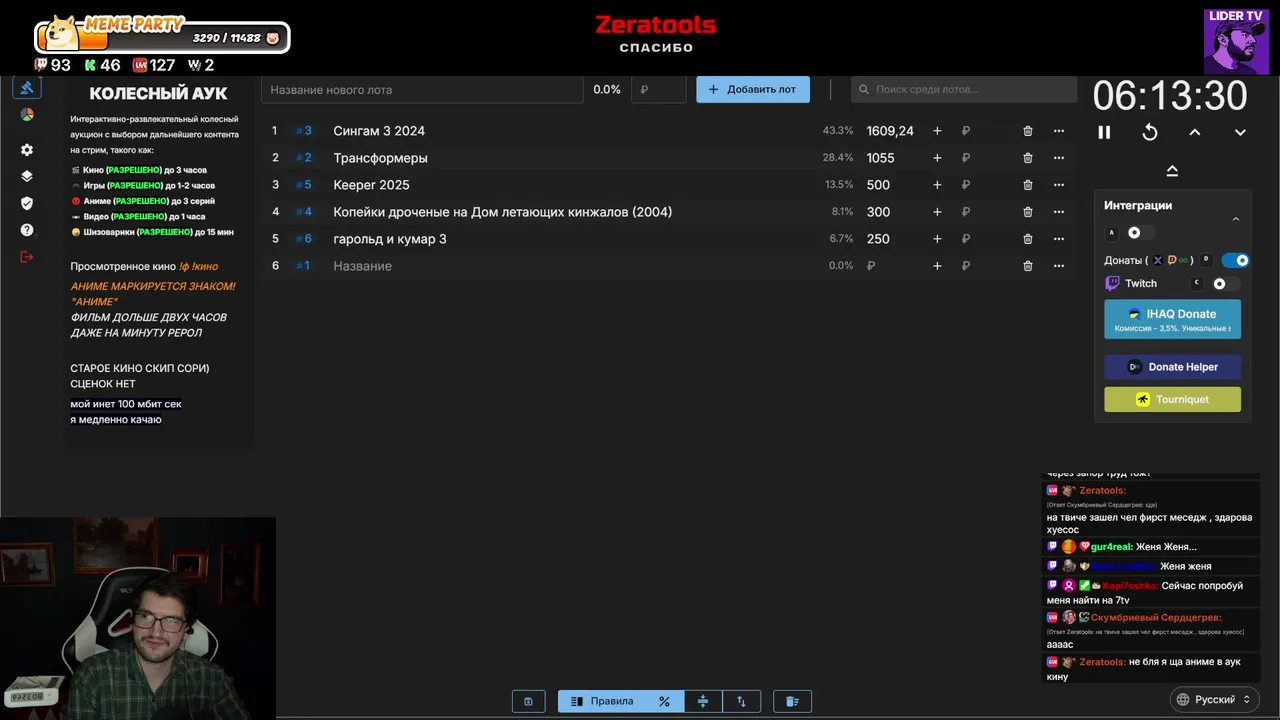Add amount plus for Трансформеры

937,158
